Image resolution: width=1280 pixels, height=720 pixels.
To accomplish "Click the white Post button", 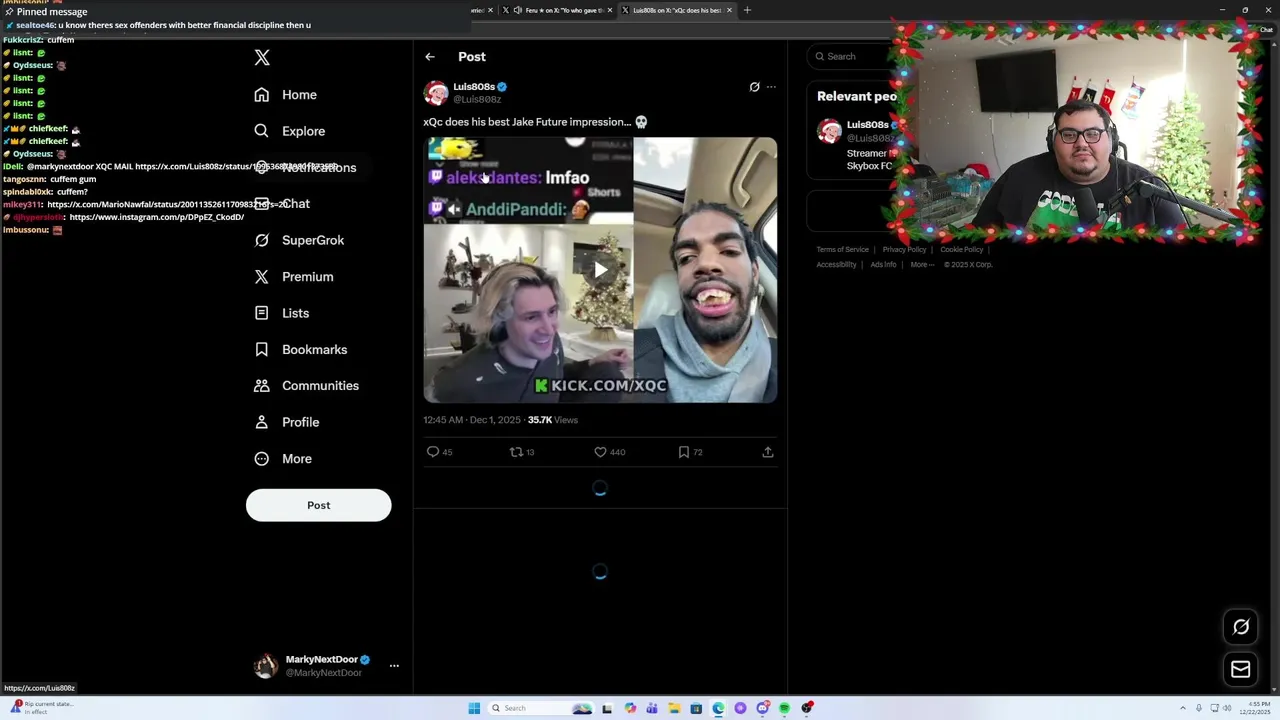I will pyautogui.click(x=318, y=505).
